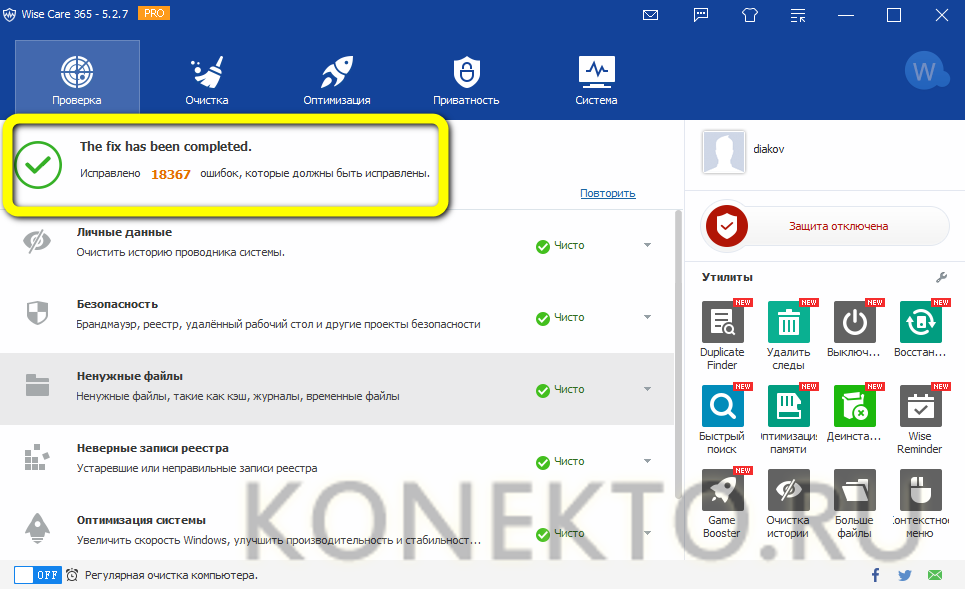965x589 pixels.
Task: Click the Чисто status for Безопасность
Action: 560,318
